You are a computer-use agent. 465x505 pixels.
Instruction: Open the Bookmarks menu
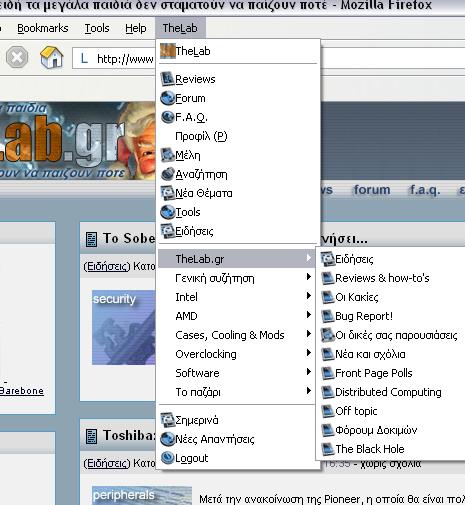(x=43, y=28)
